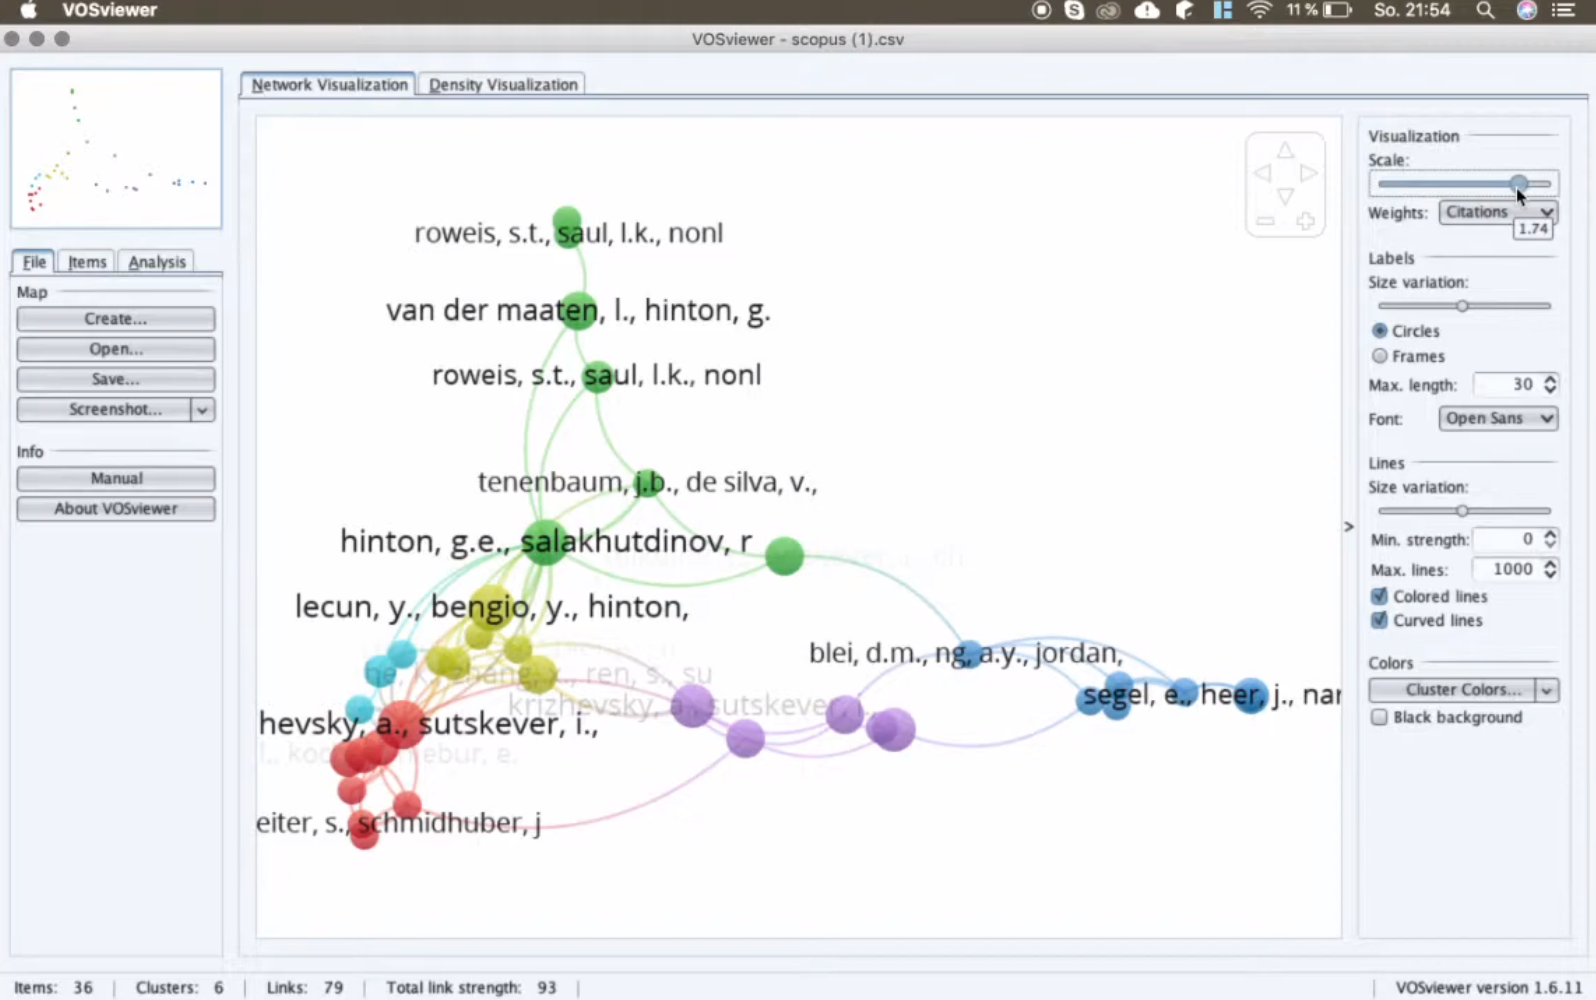Click About VOSviewer button
This screenshot has height=1000, width=1596.
point(116,509)
